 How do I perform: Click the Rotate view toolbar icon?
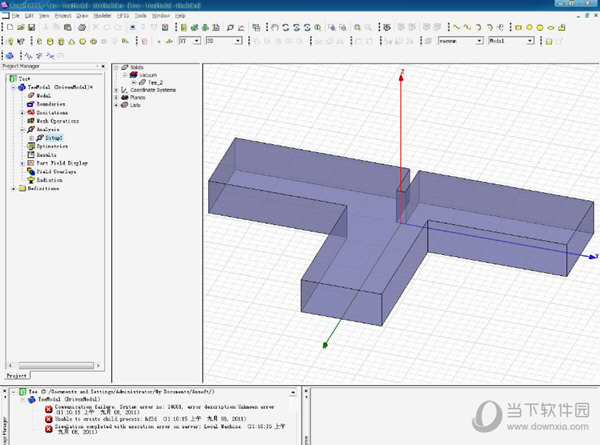(285, 27)
